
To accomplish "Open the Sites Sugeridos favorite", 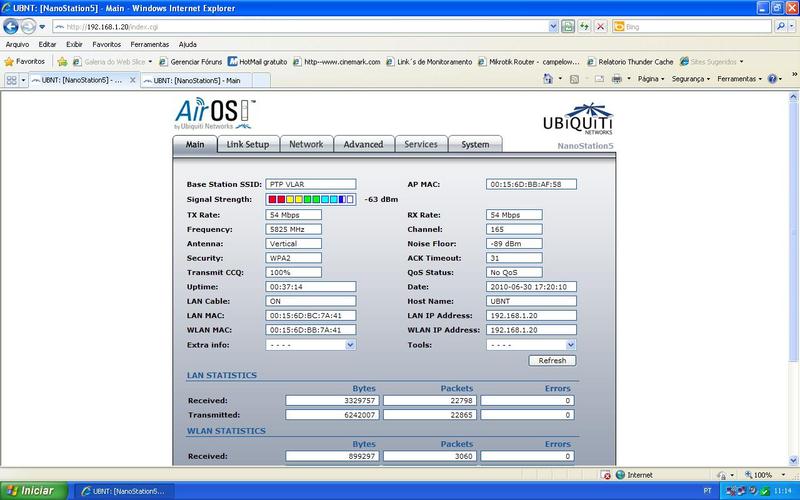I will [711, 62].
